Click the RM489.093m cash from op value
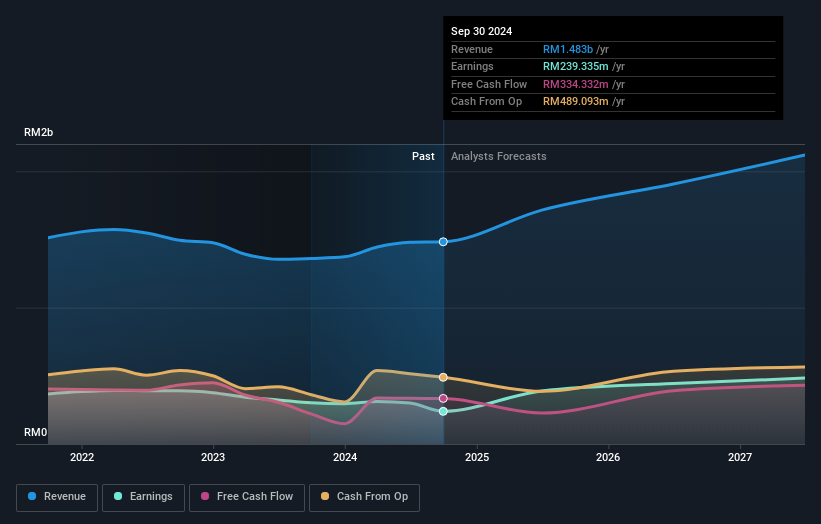This screenshot has height=524, width=821. pyautogui.click(x=575, y=102)
